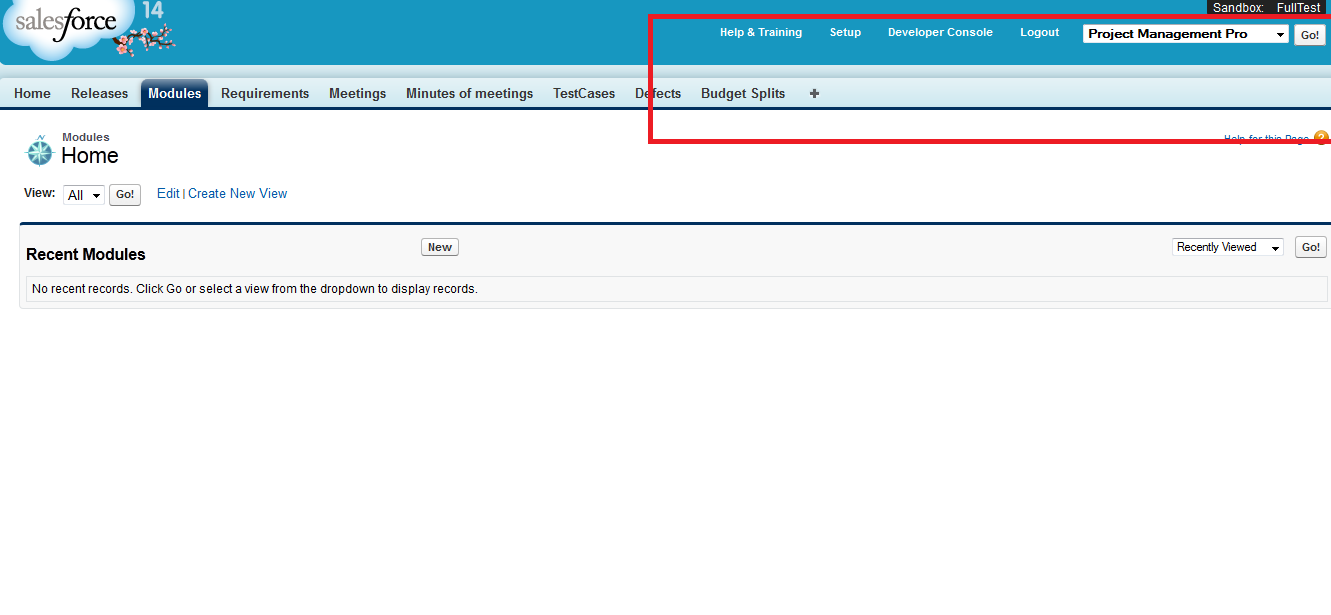Go to the Meetings tab

(x=357, y=93)
